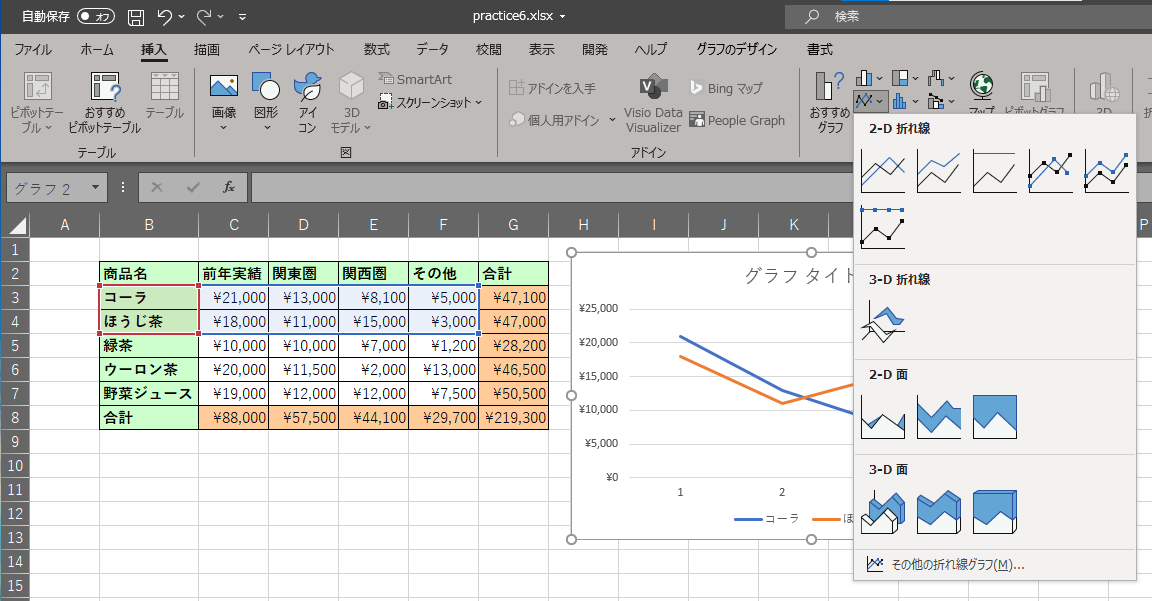This screenshot has width=1152, height=601.
Task: Select the 2-D area chart option
Action: pyautogui.click(x=883, y=417)
